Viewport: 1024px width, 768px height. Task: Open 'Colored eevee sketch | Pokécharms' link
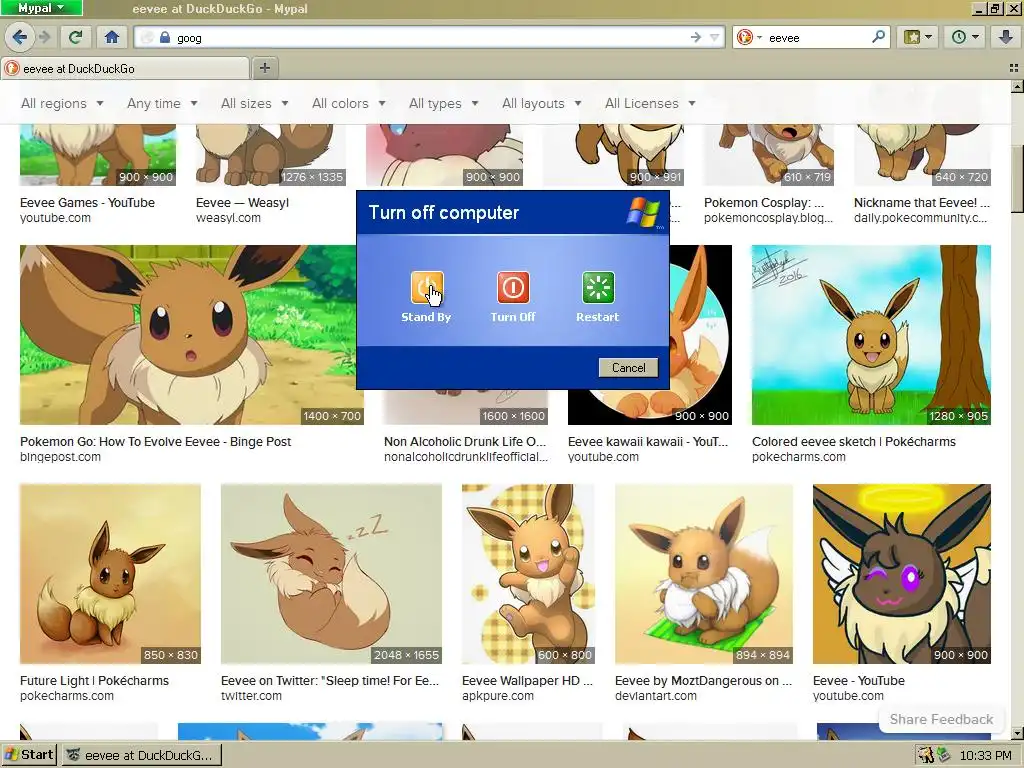tap(854, 441)
